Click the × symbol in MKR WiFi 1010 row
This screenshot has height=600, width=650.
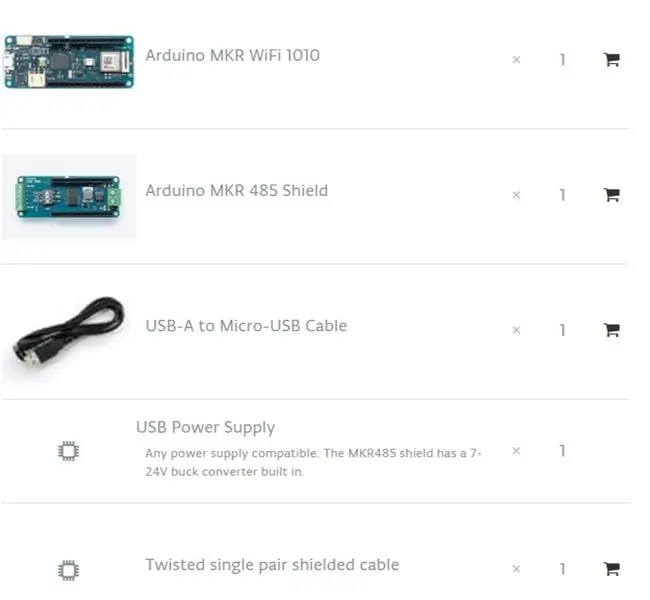[x=516, y=60]
